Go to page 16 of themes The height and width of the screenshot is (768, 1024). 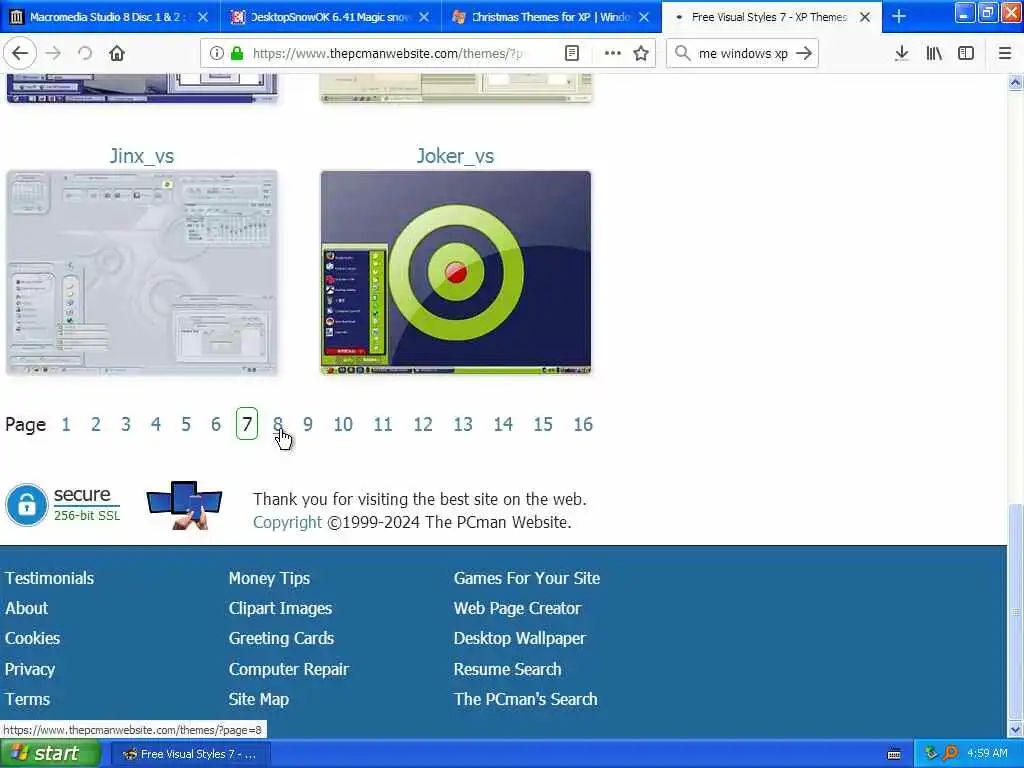tap(583, 424)
